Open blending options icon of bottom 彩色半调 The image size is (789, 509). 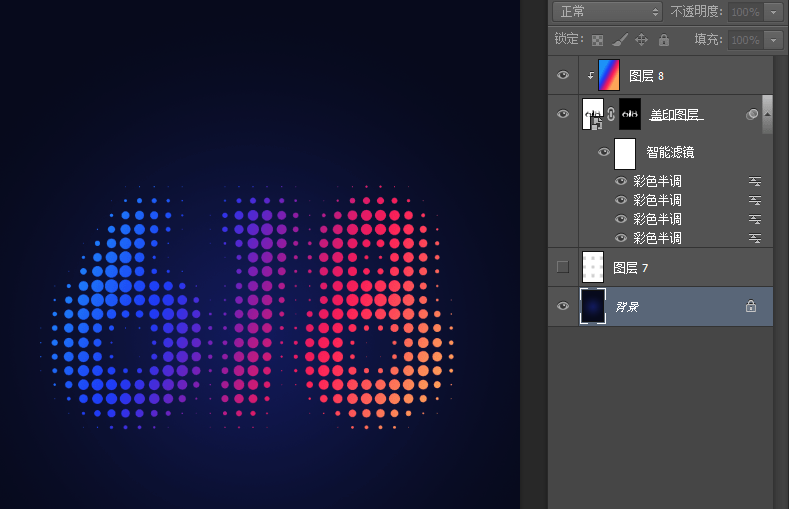tap(755, 238)
